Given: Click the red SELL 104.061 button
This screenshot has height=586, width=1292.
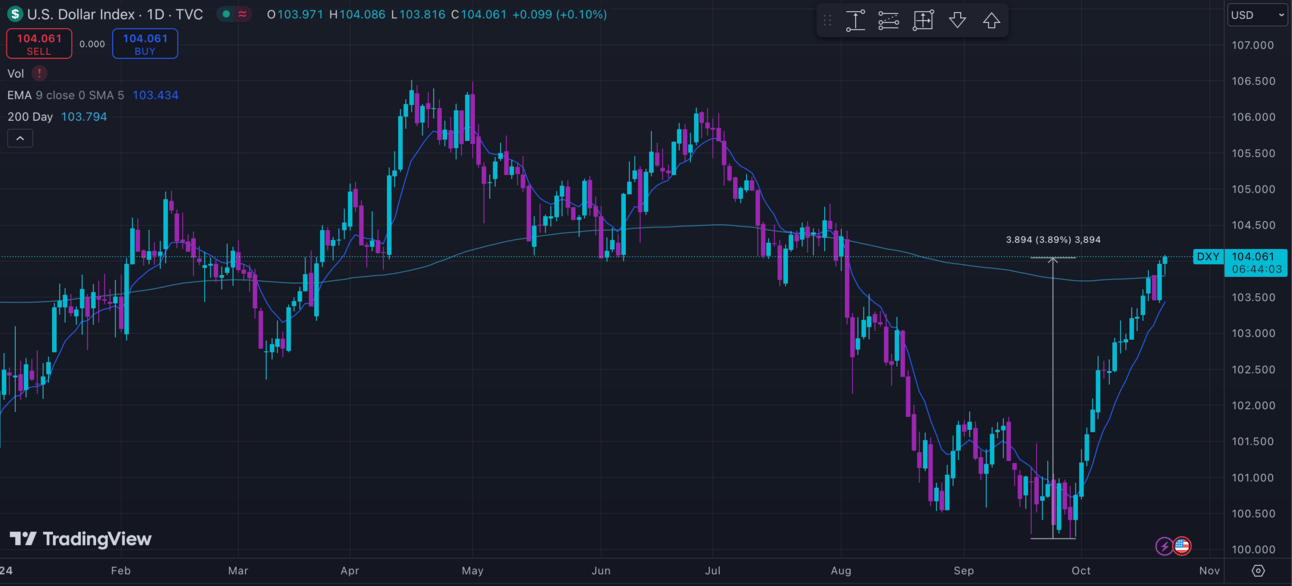Looking at the screenshot, I should point(39,44).
